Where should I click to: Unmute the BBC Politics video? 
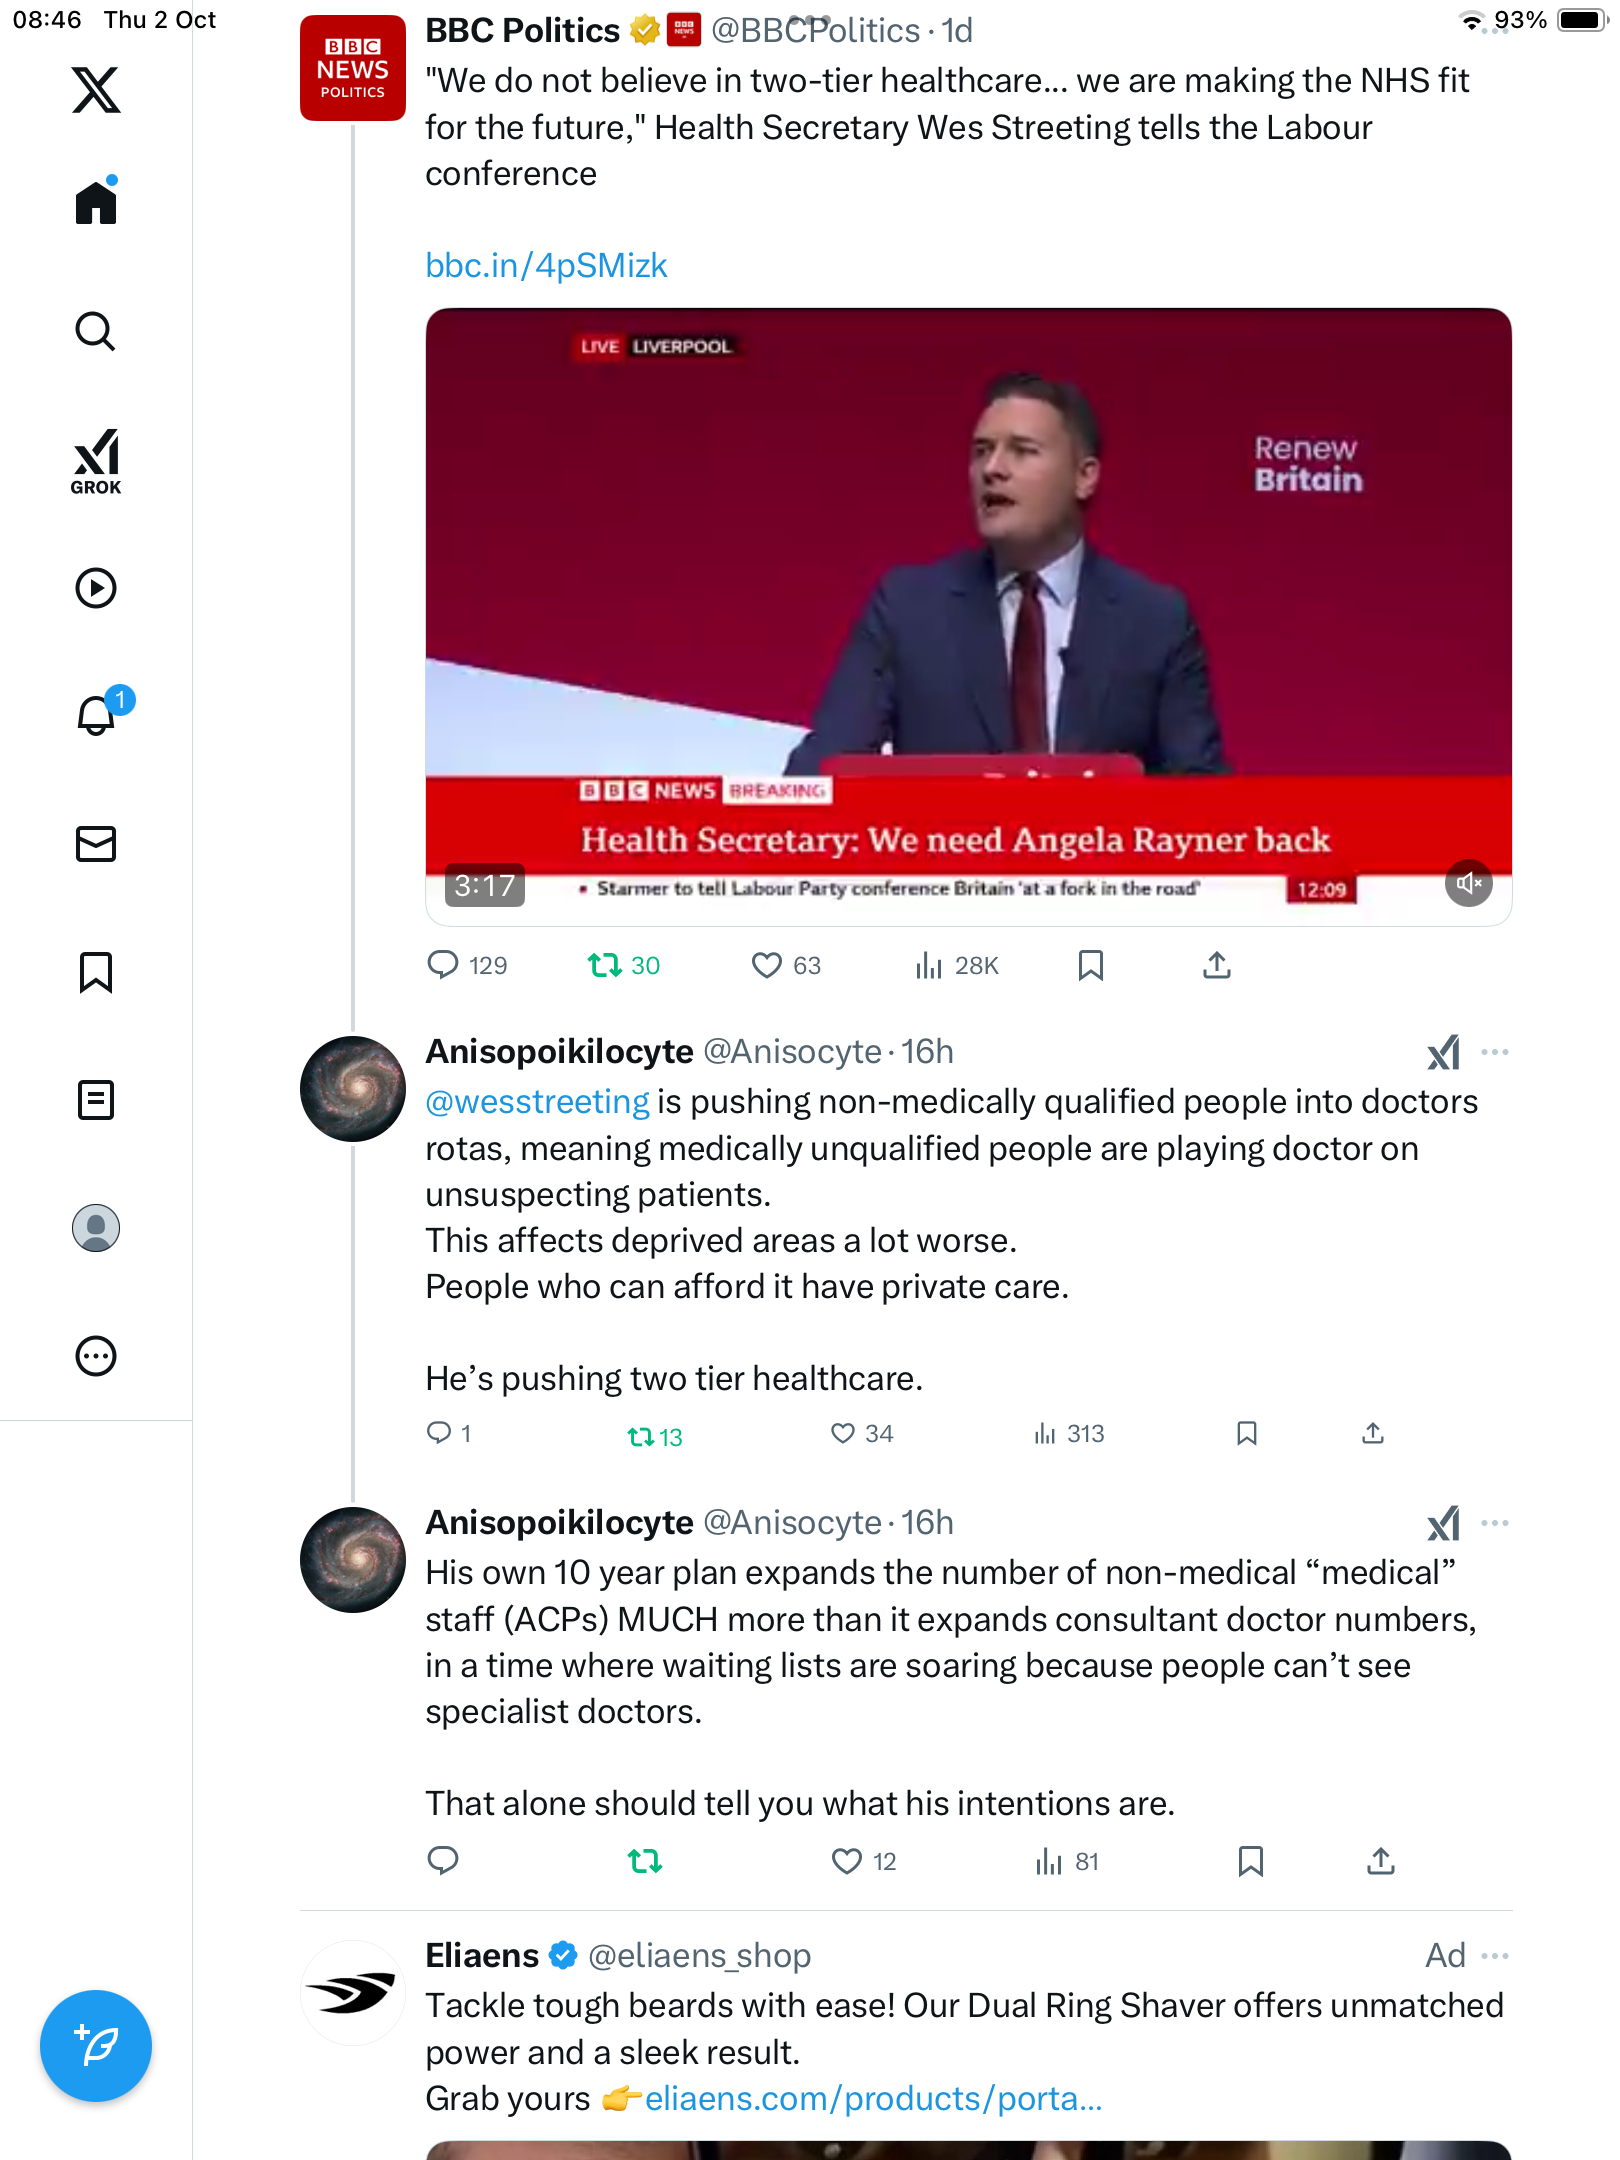coord(1468,883)
